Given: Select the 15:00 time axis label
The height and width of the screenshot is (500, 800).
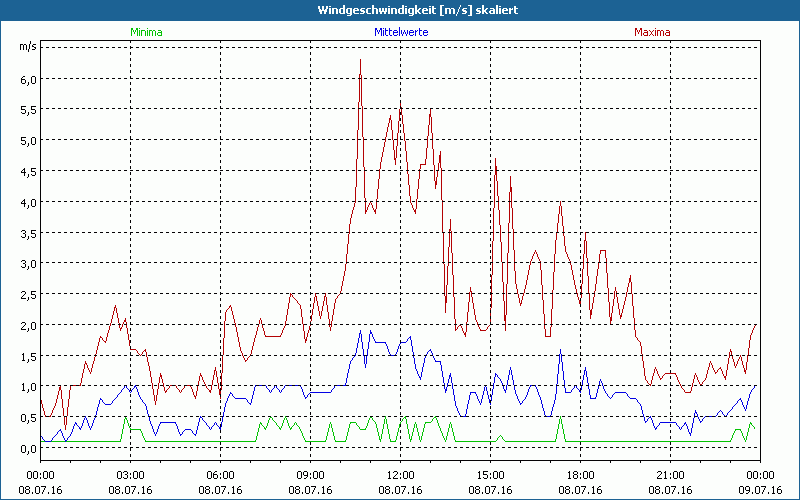Looking at the screenshot, I should (491, 475).
